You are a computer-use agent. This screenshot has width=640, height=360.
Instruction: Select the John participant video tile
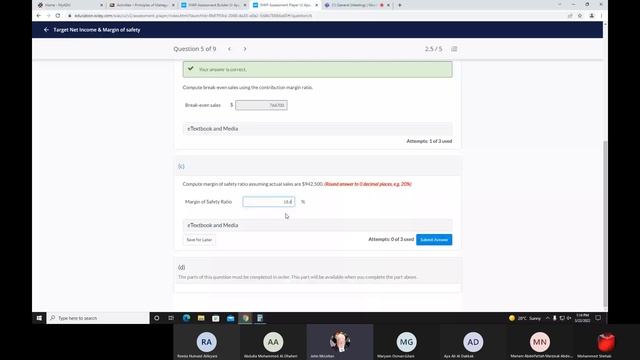[340, 342]
